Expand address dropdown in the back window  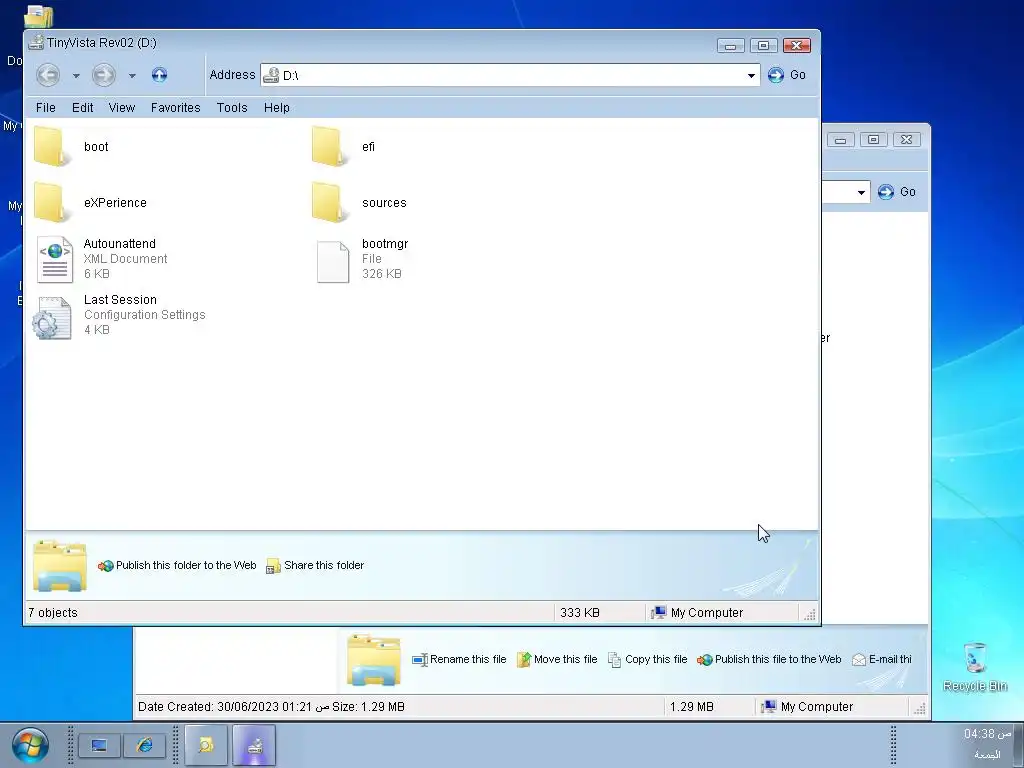[x=861, y=192]
